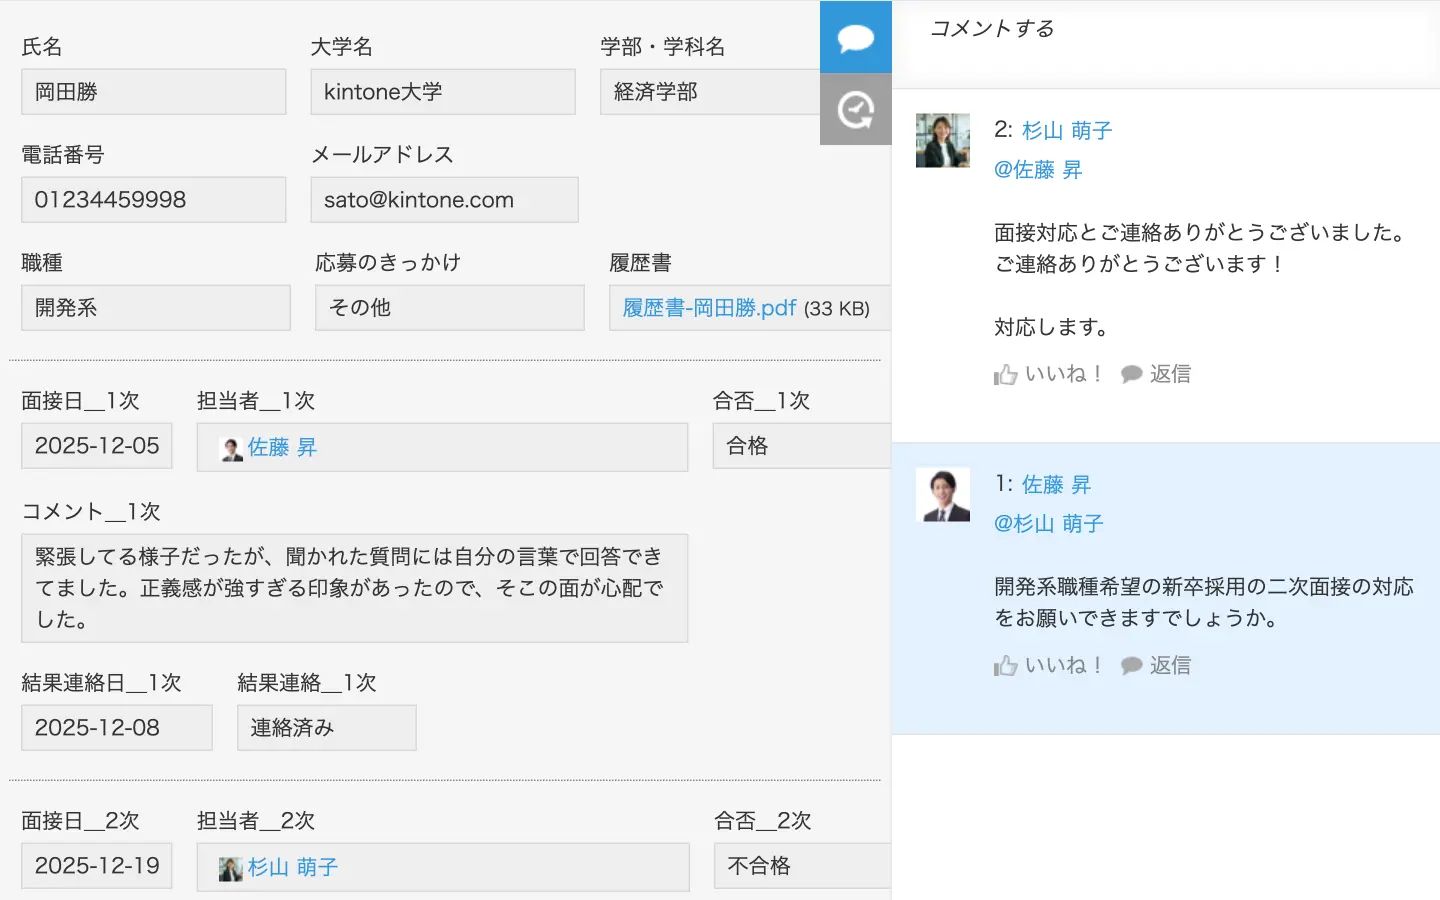Screen dimensions: 1440x900
Task: Click 佐藤 昇 author name on comment 1
Action: (x=1056, y=485)
